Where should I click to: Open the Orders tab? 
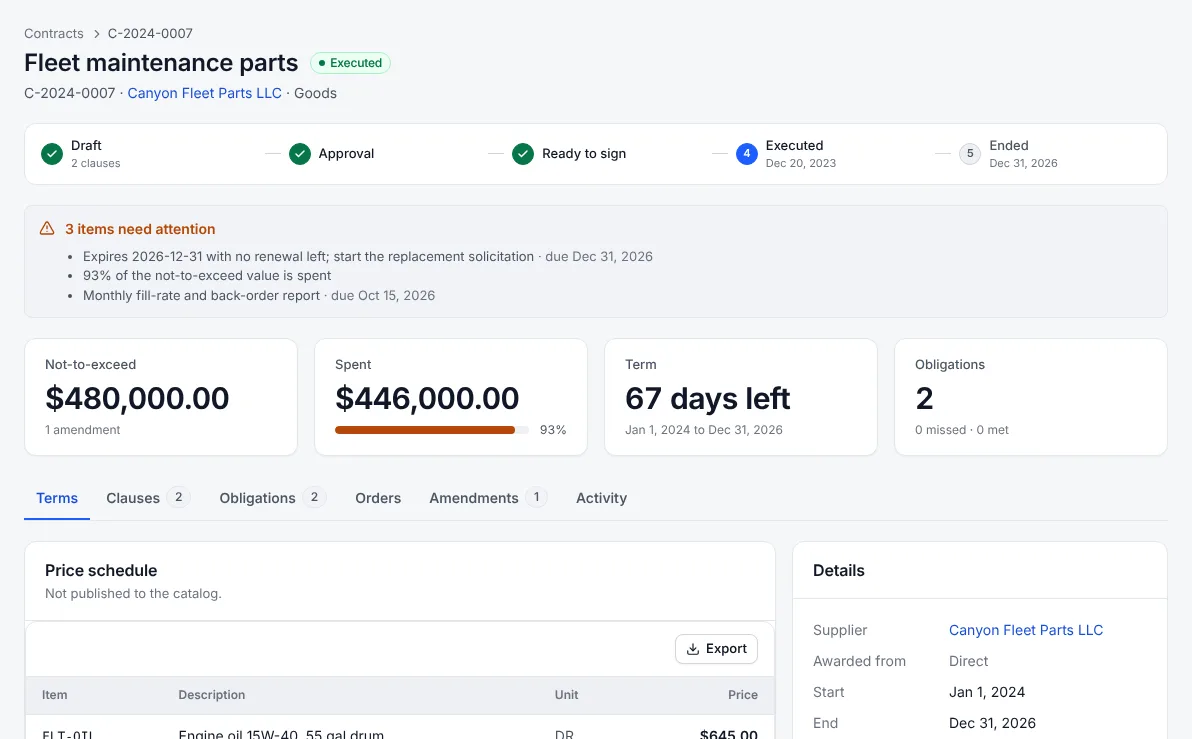tap(378, 498)
